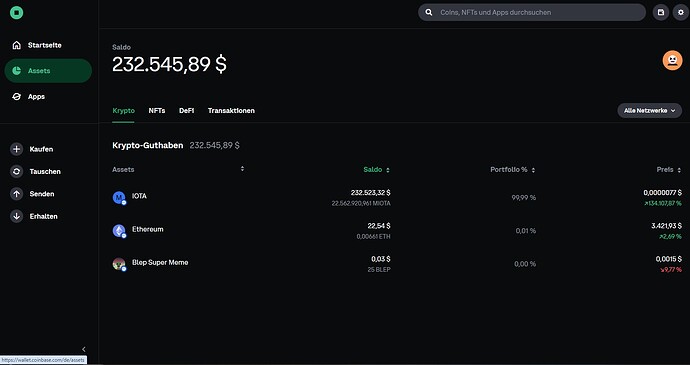690x365 pixels.
Task: Click the magnifier search icon
Action: point(429,12)
